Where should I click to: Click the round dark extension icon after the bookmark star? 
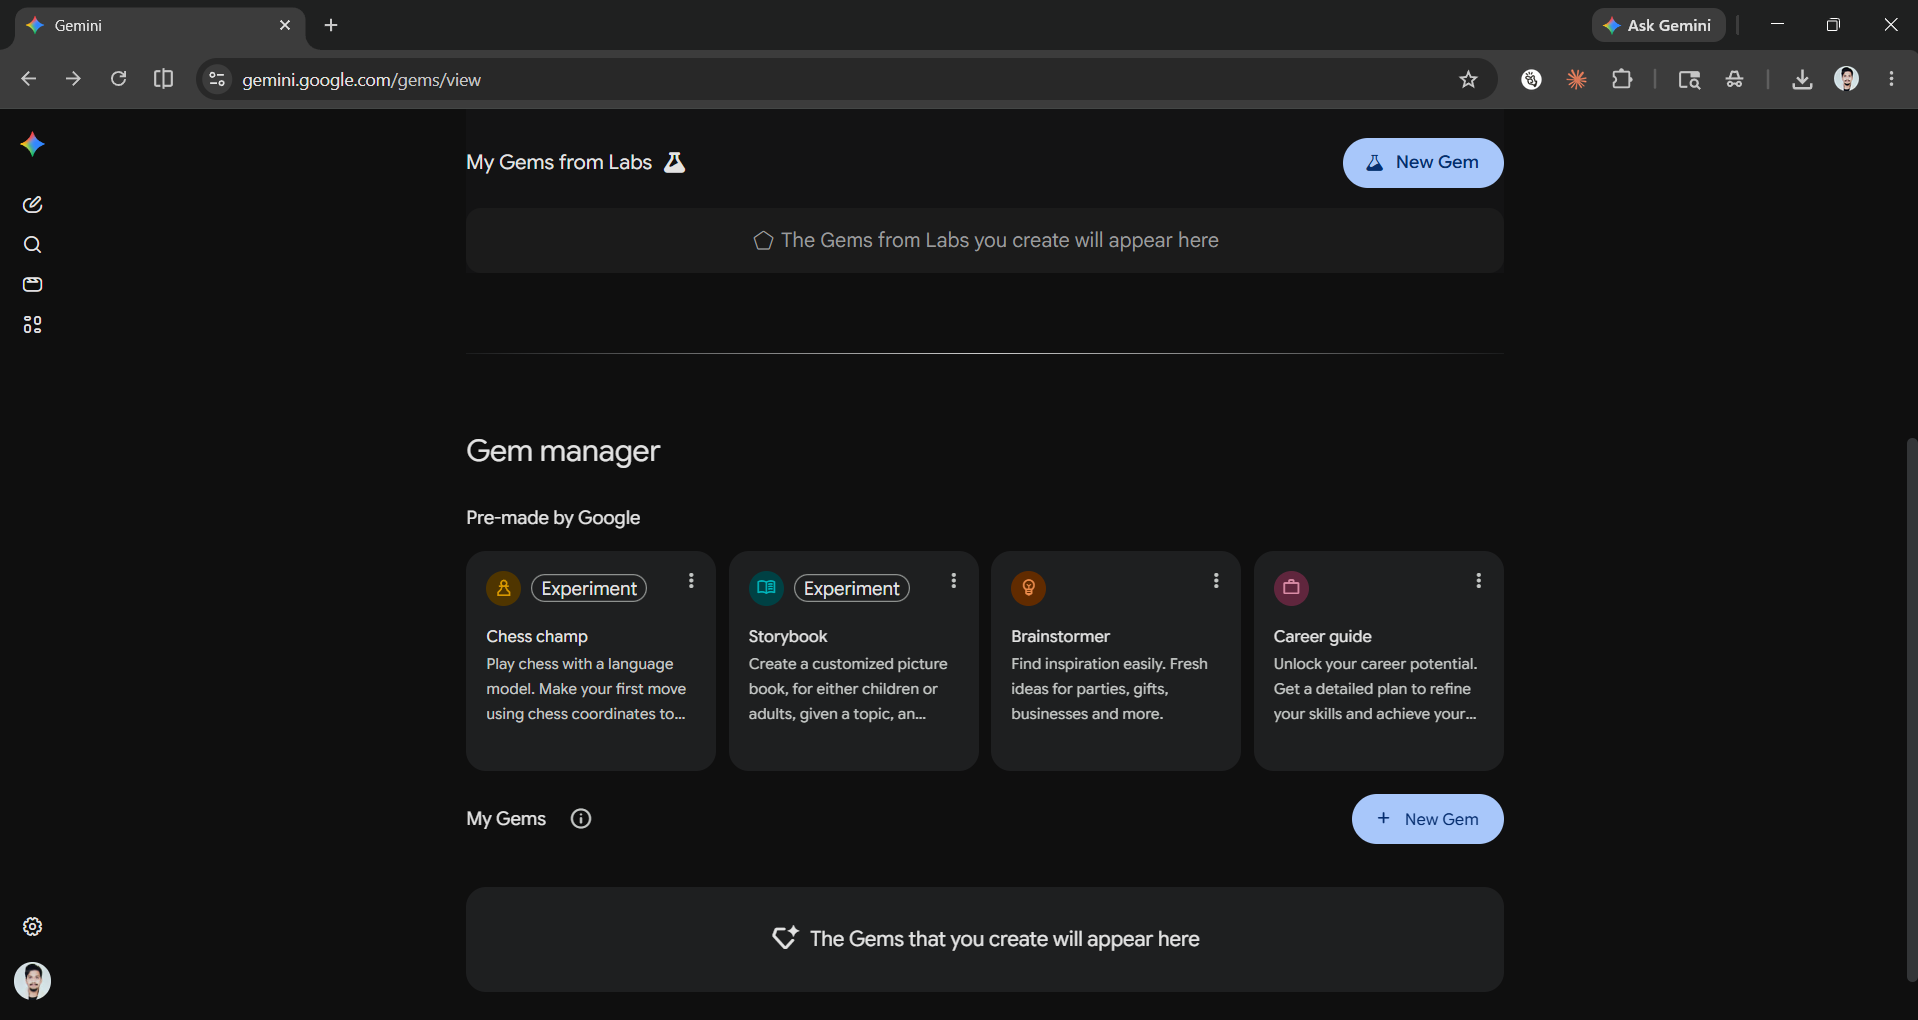click(x=1531, y=79)
